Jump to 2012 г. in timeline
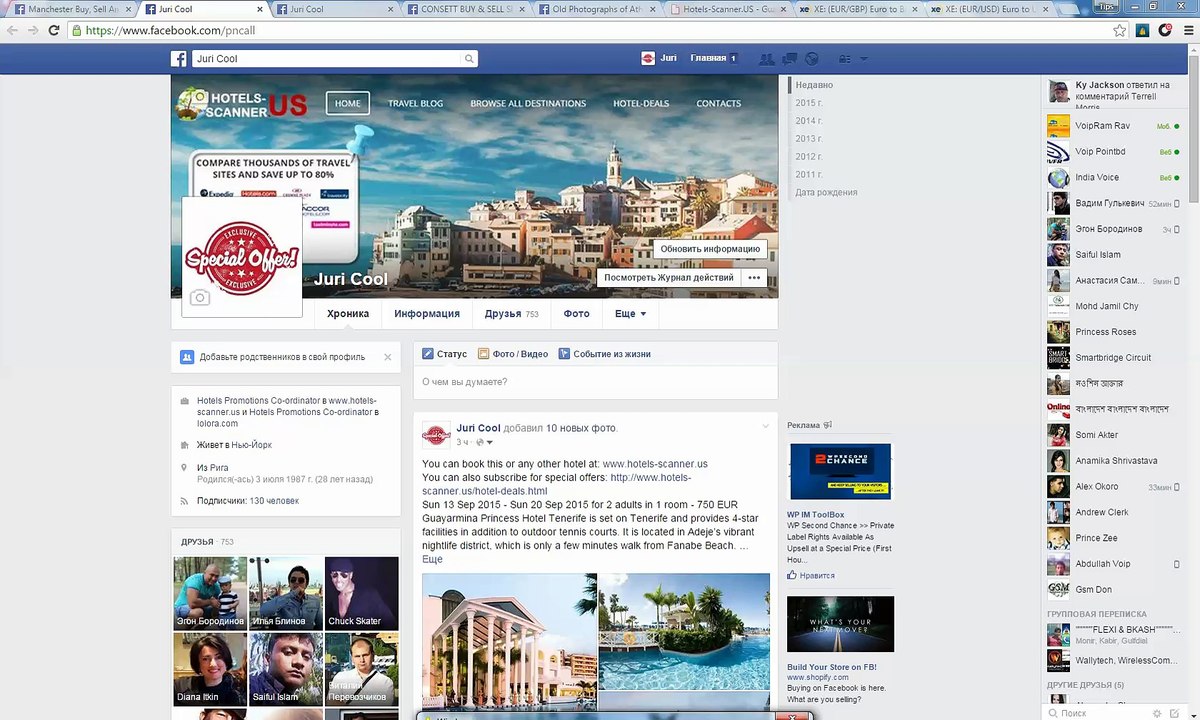Viewport: 1200px width, 720px height. click(809, 157)
